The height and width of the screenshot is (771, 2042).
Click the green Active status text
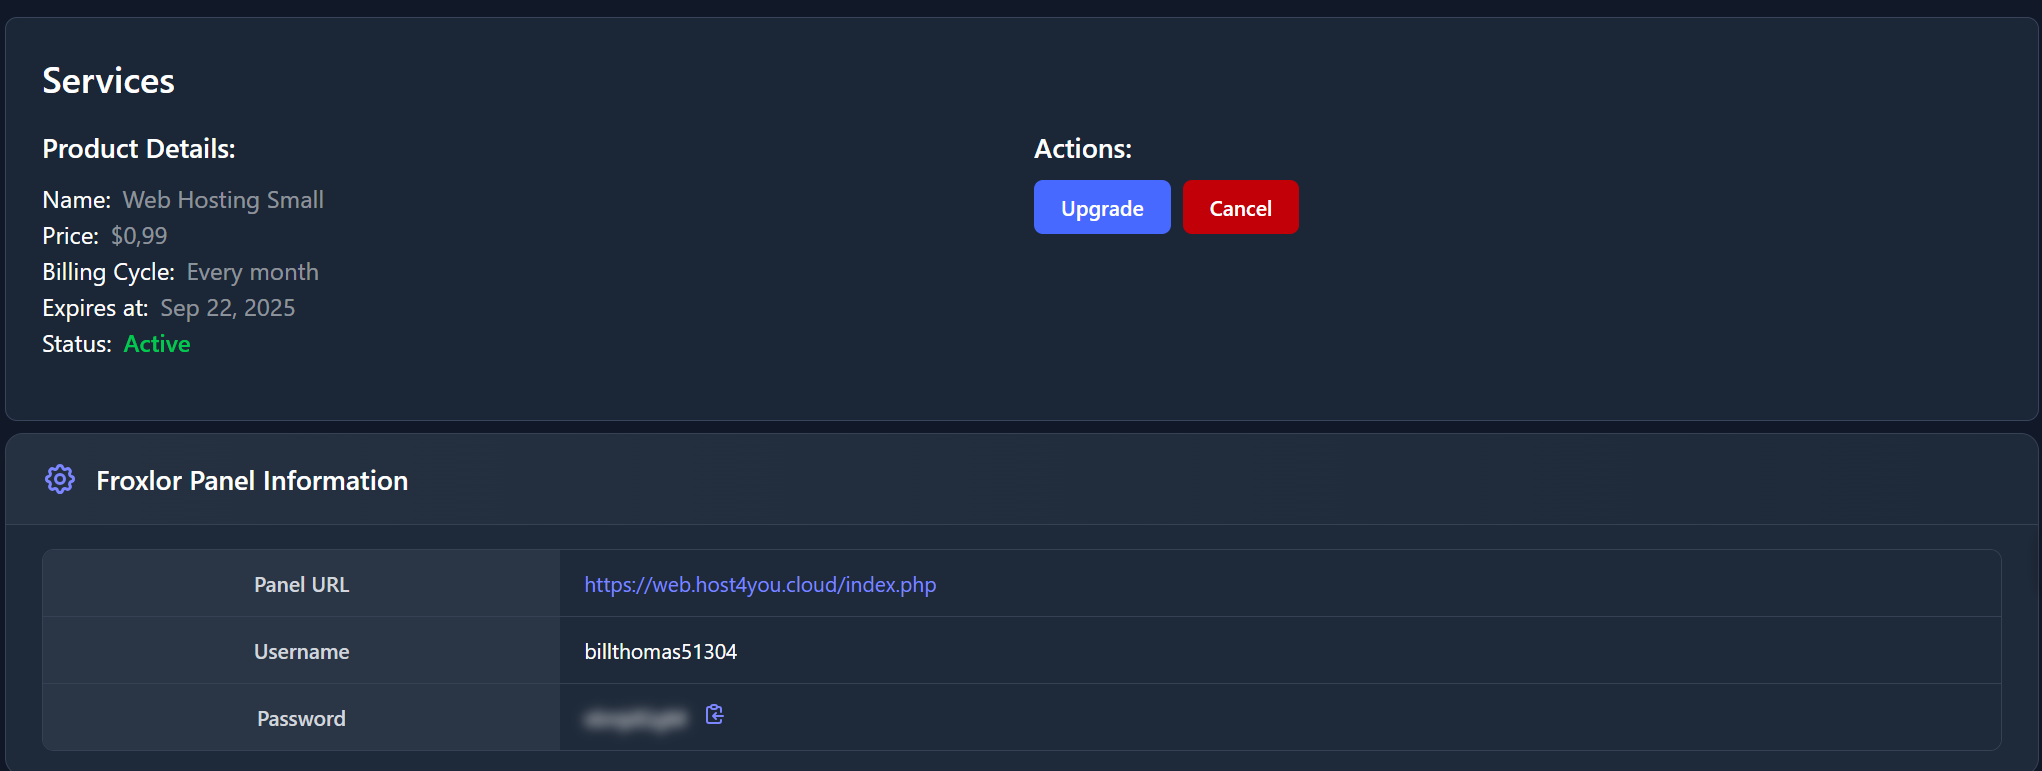pos(157,344)
